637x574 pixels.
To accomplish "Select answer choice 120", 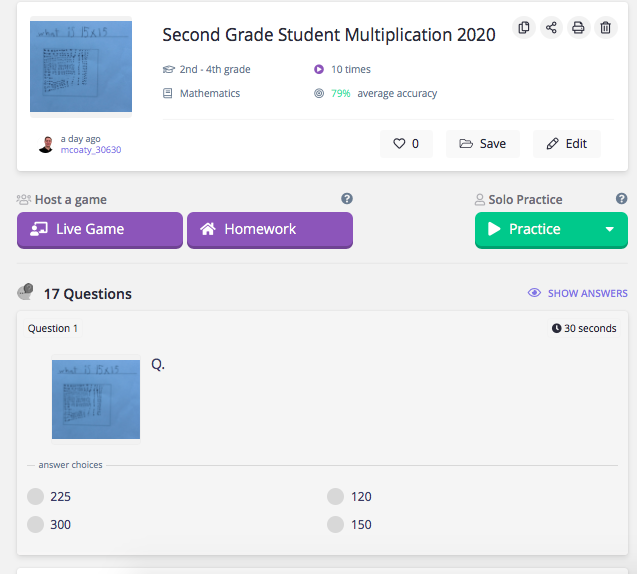I will click(x=335, y=496).
